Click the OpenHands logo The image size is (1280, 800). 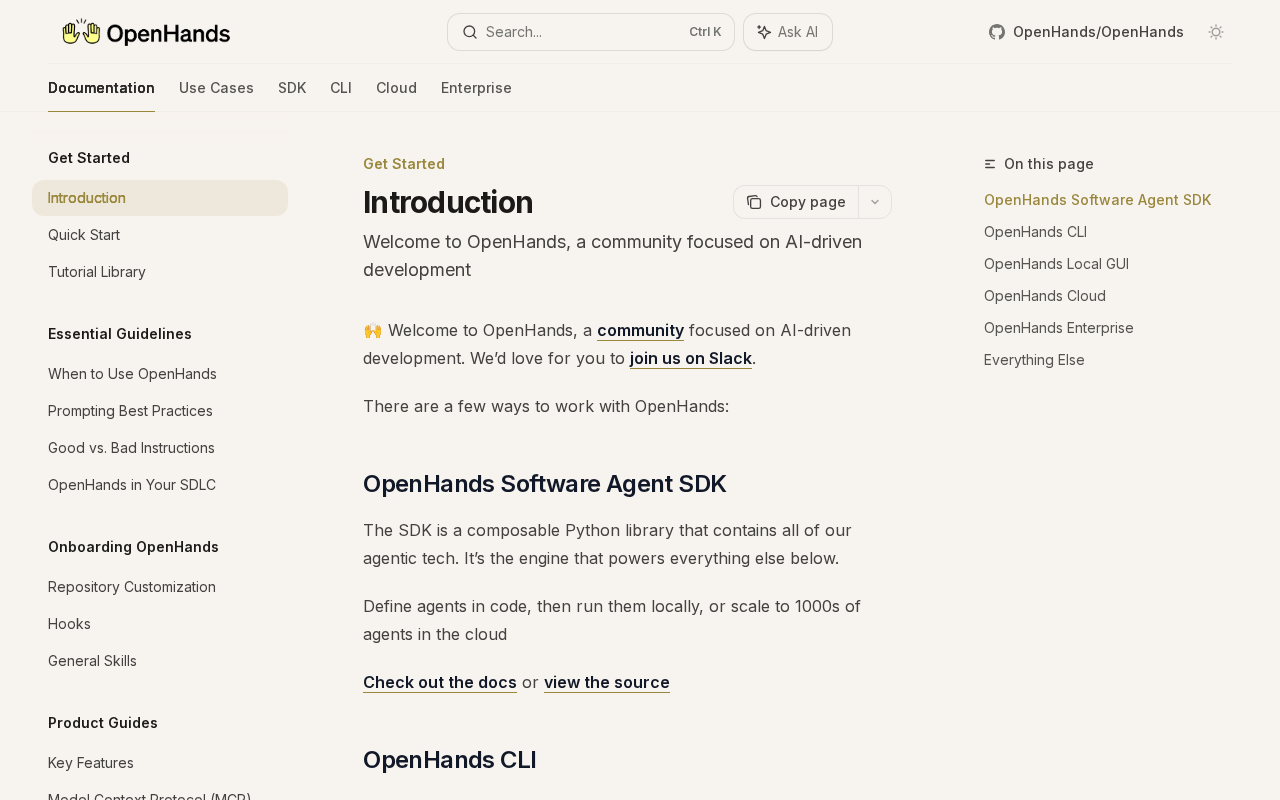(x=146, y=33)
